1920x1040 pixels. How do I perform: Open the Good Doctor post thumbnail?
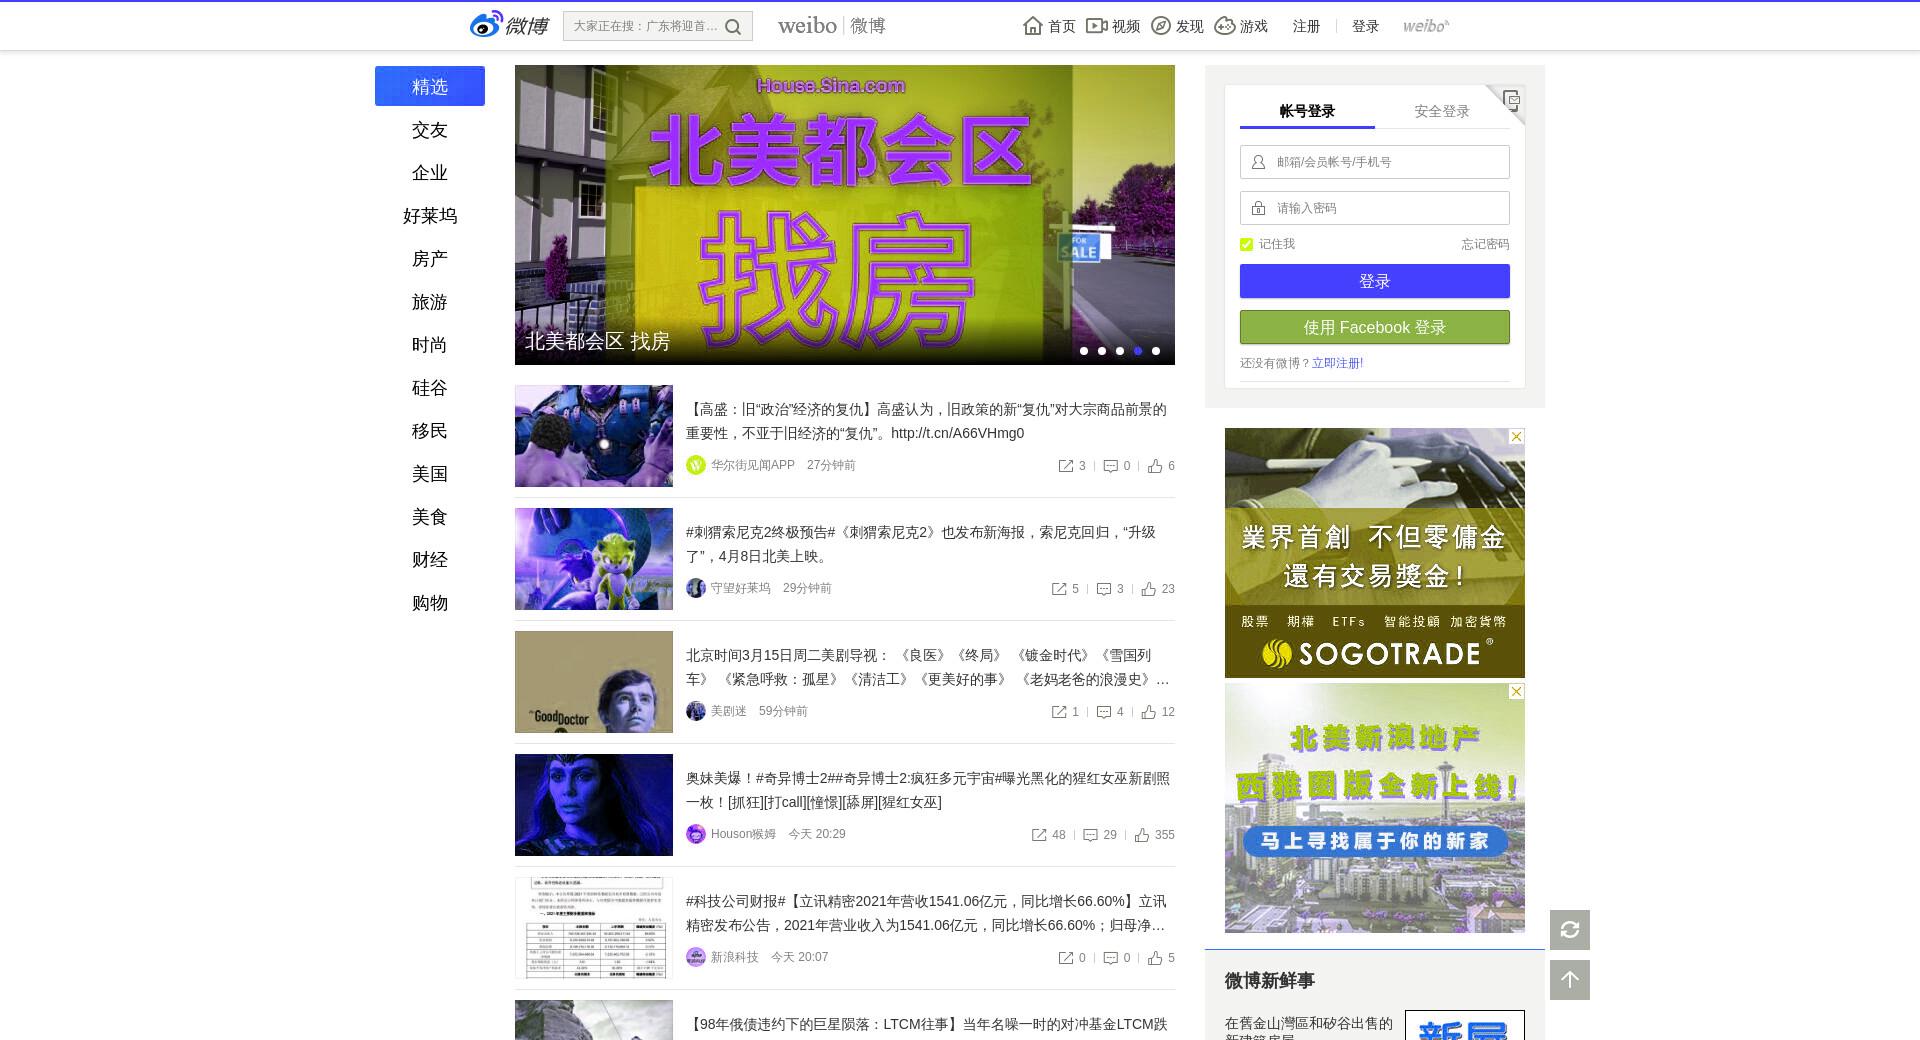tap(594, 682)
